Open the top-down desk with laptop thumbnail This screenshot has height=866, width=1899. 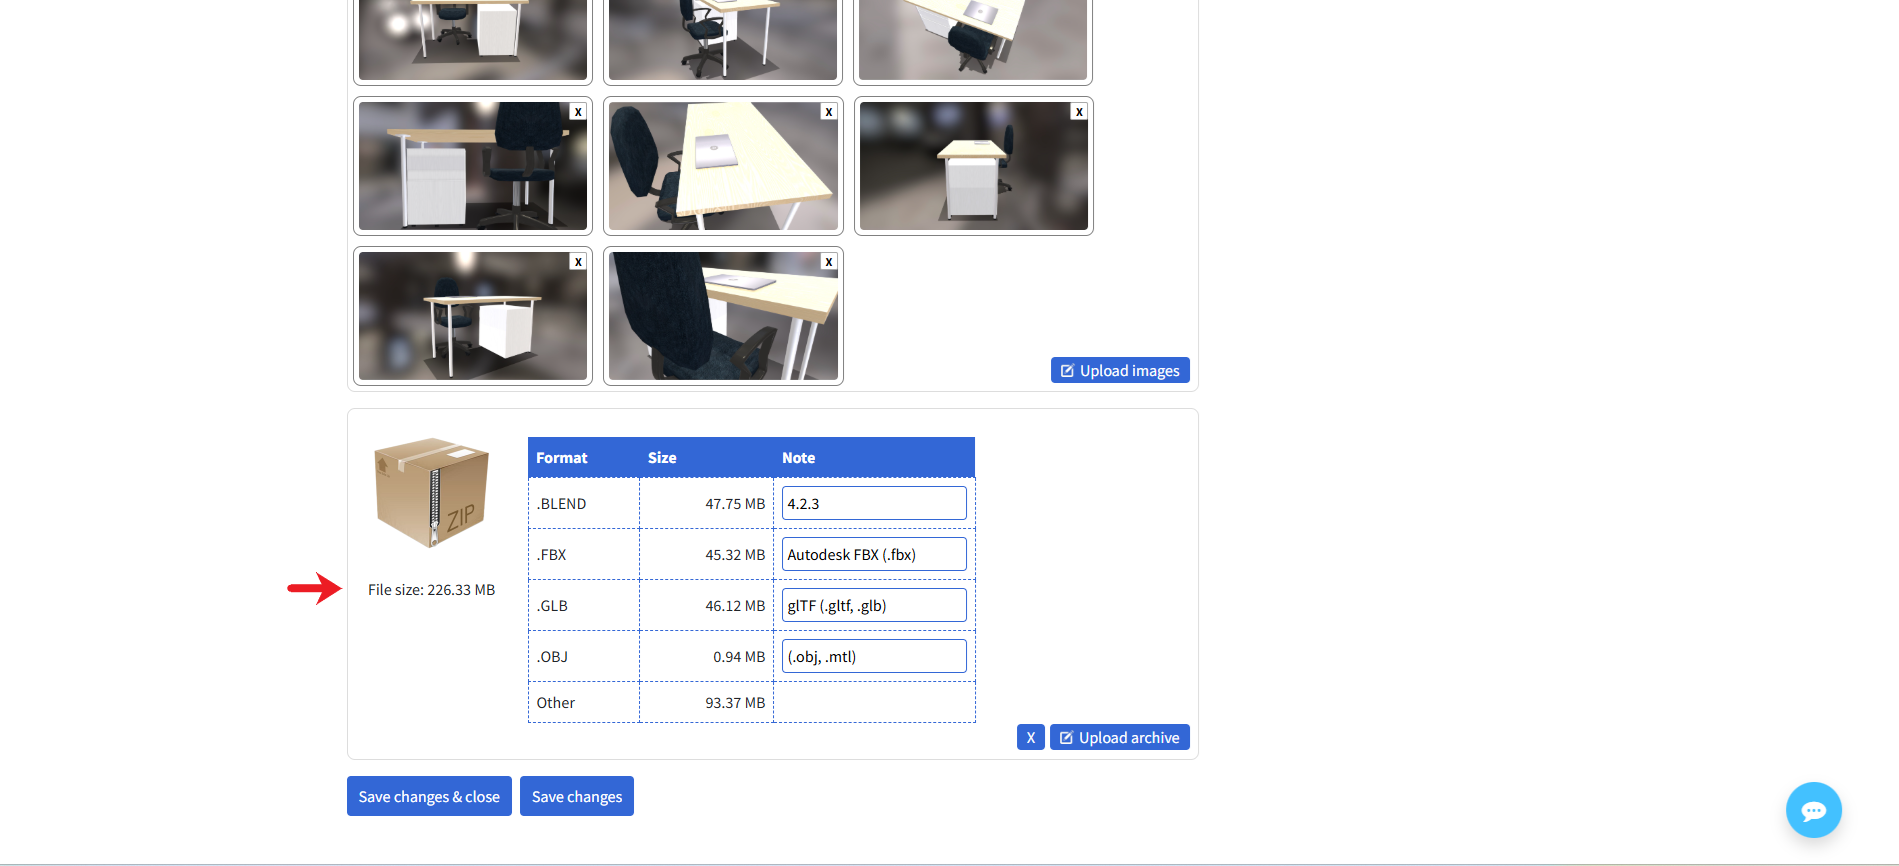723,166
